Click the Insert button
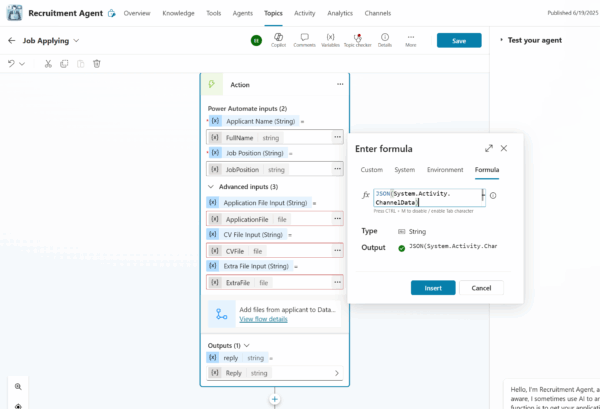The height and width of the screenshot is (409, 600). pos(433,288)
